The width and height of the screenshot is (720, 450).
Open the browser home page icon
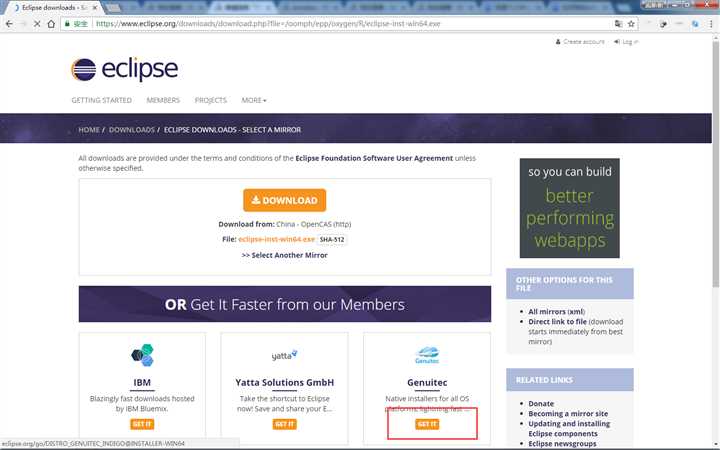[x=51, y=24]
